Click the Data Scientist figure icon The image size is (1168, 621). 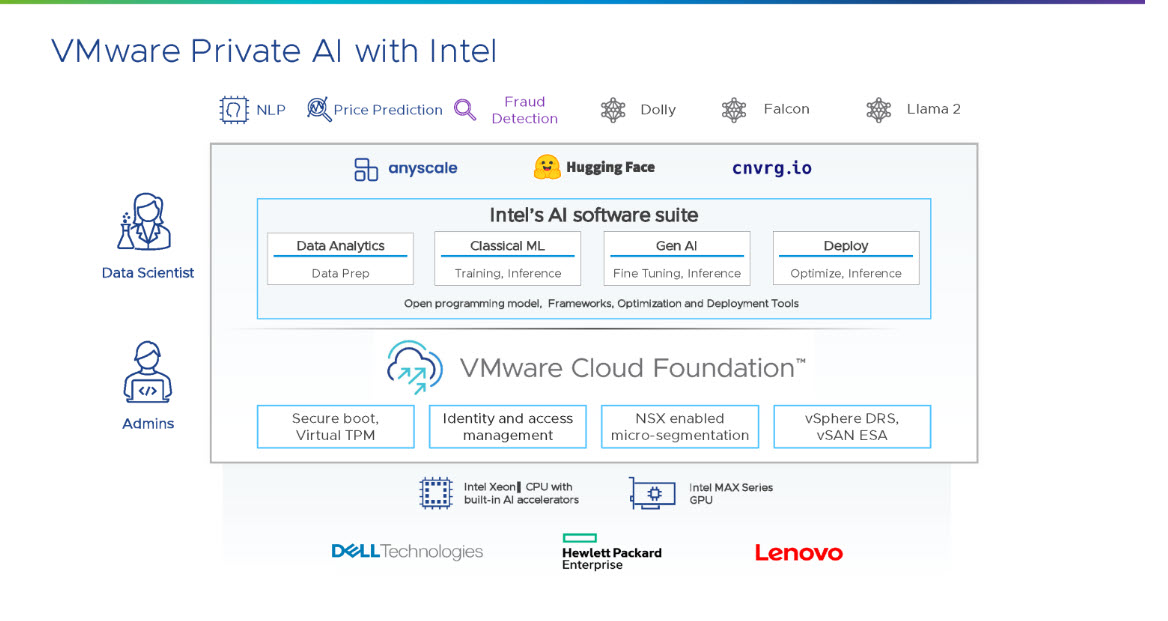145,222
